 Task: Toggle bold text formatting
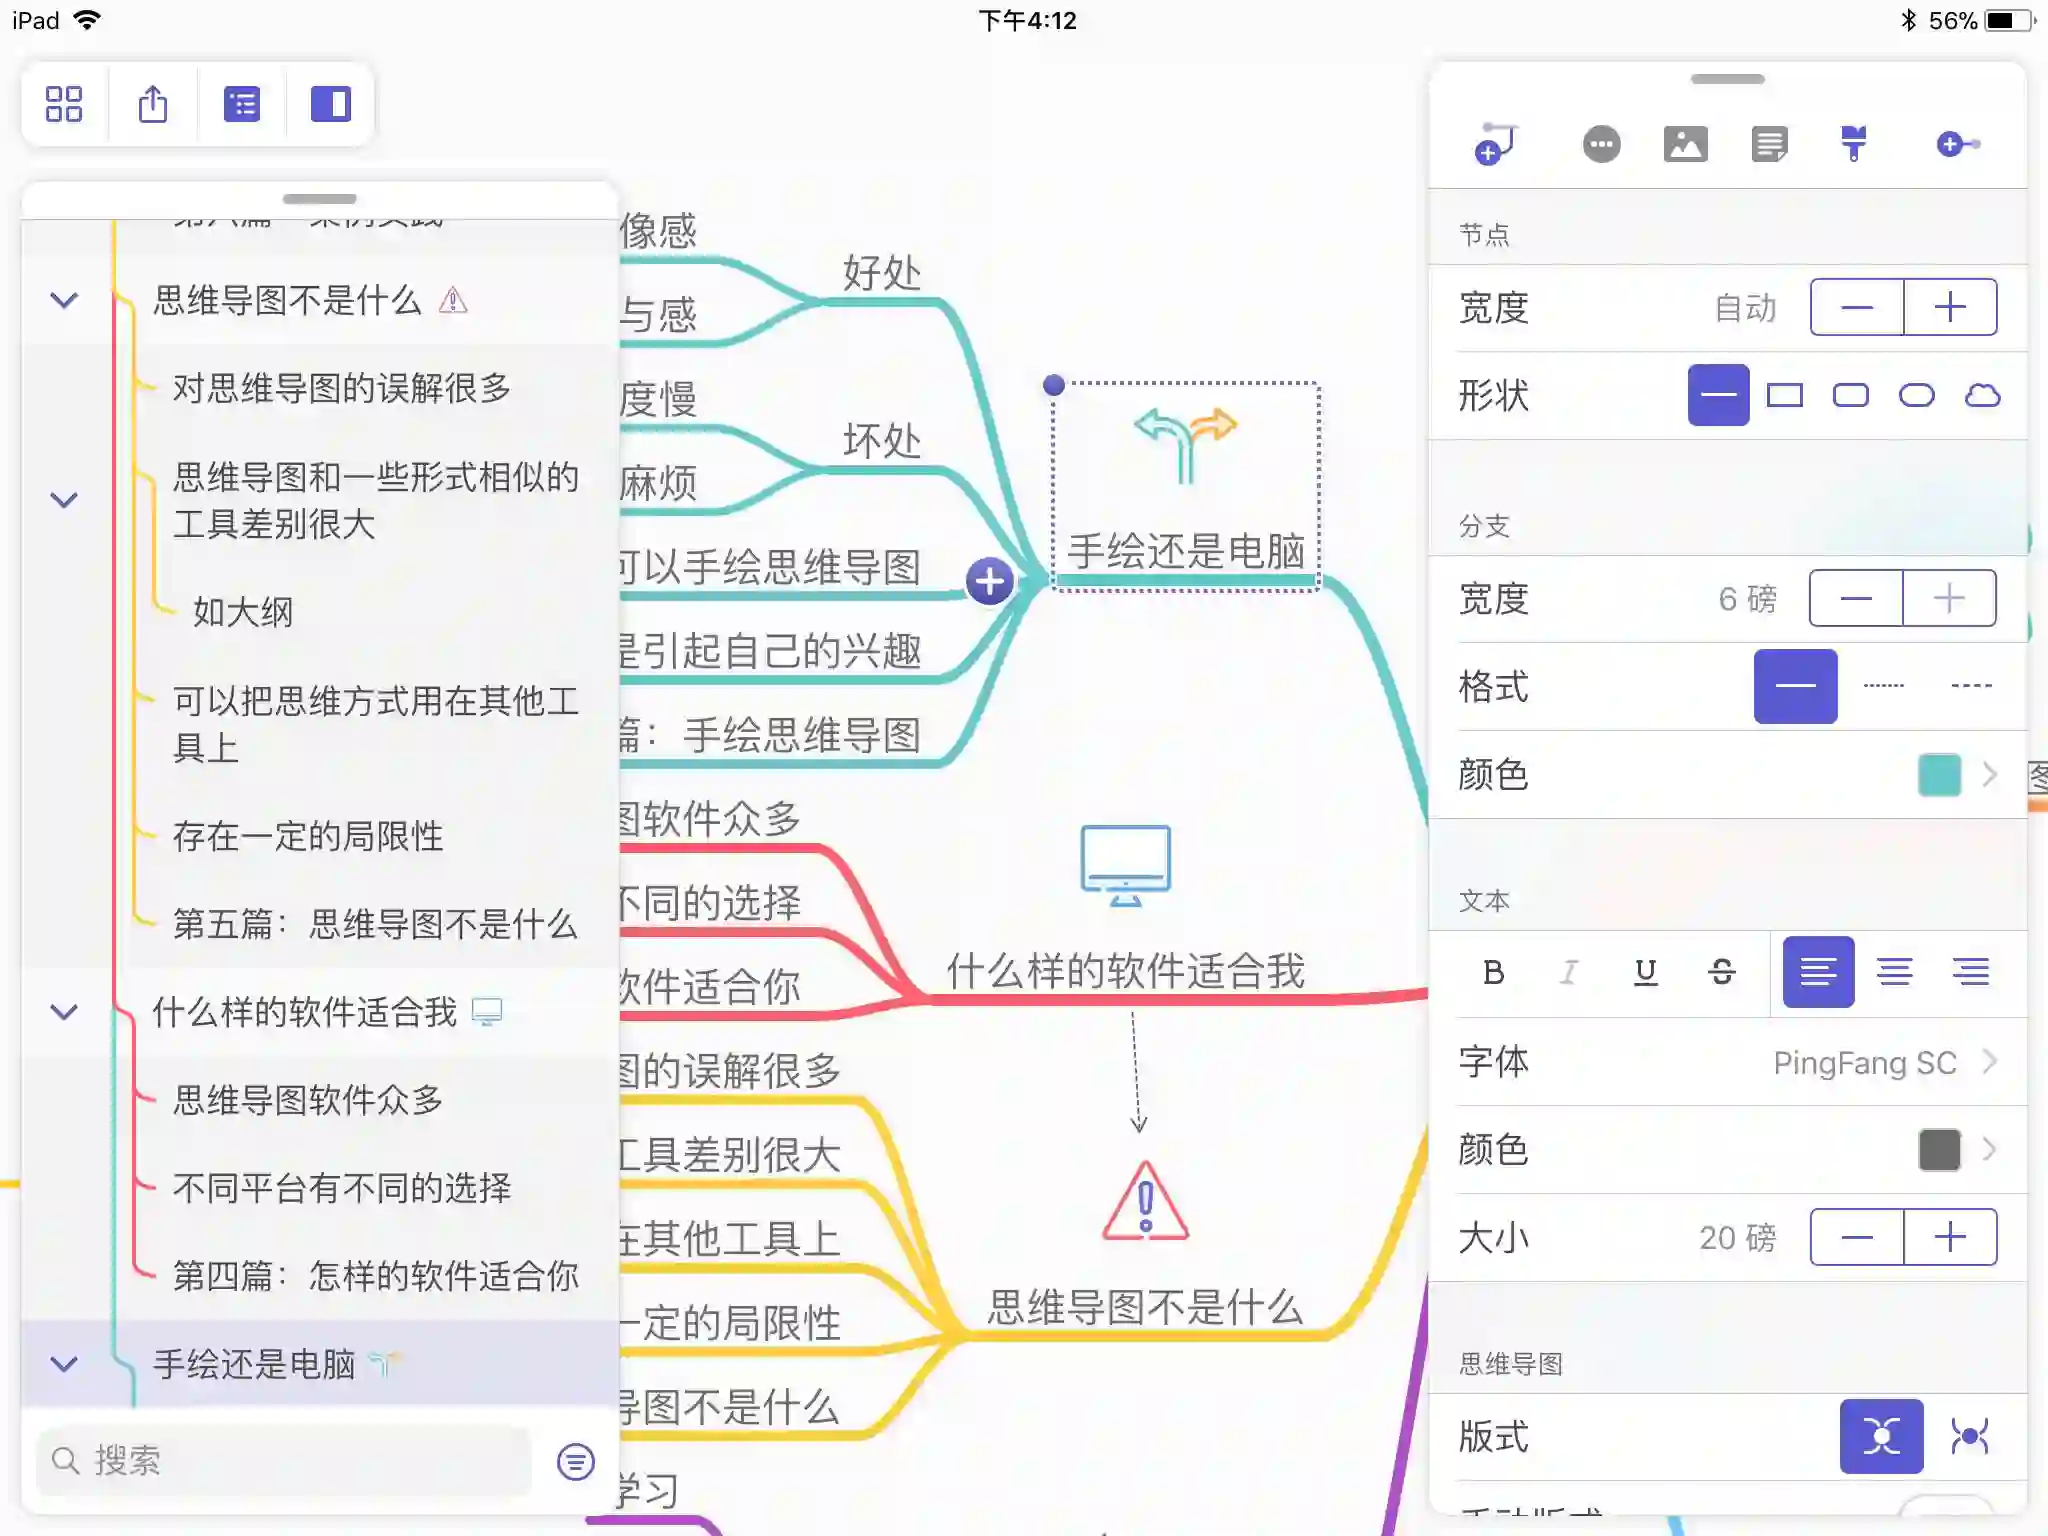pos(1494,972)
